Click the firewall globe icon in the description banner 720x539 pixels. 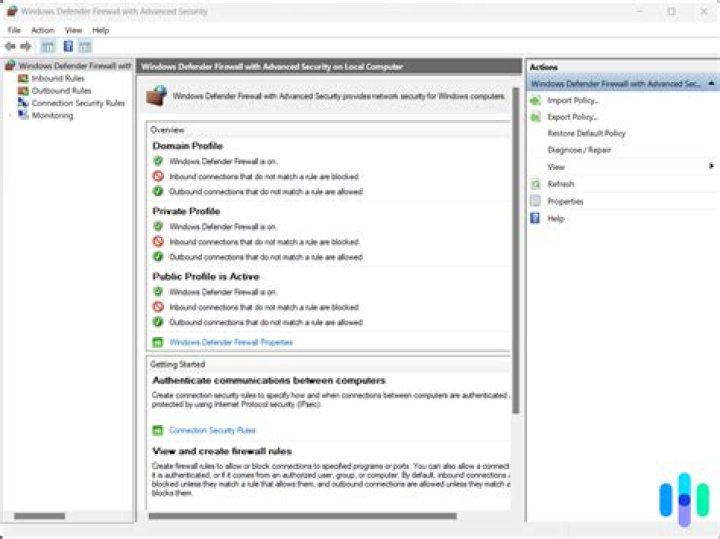(157, 95)
